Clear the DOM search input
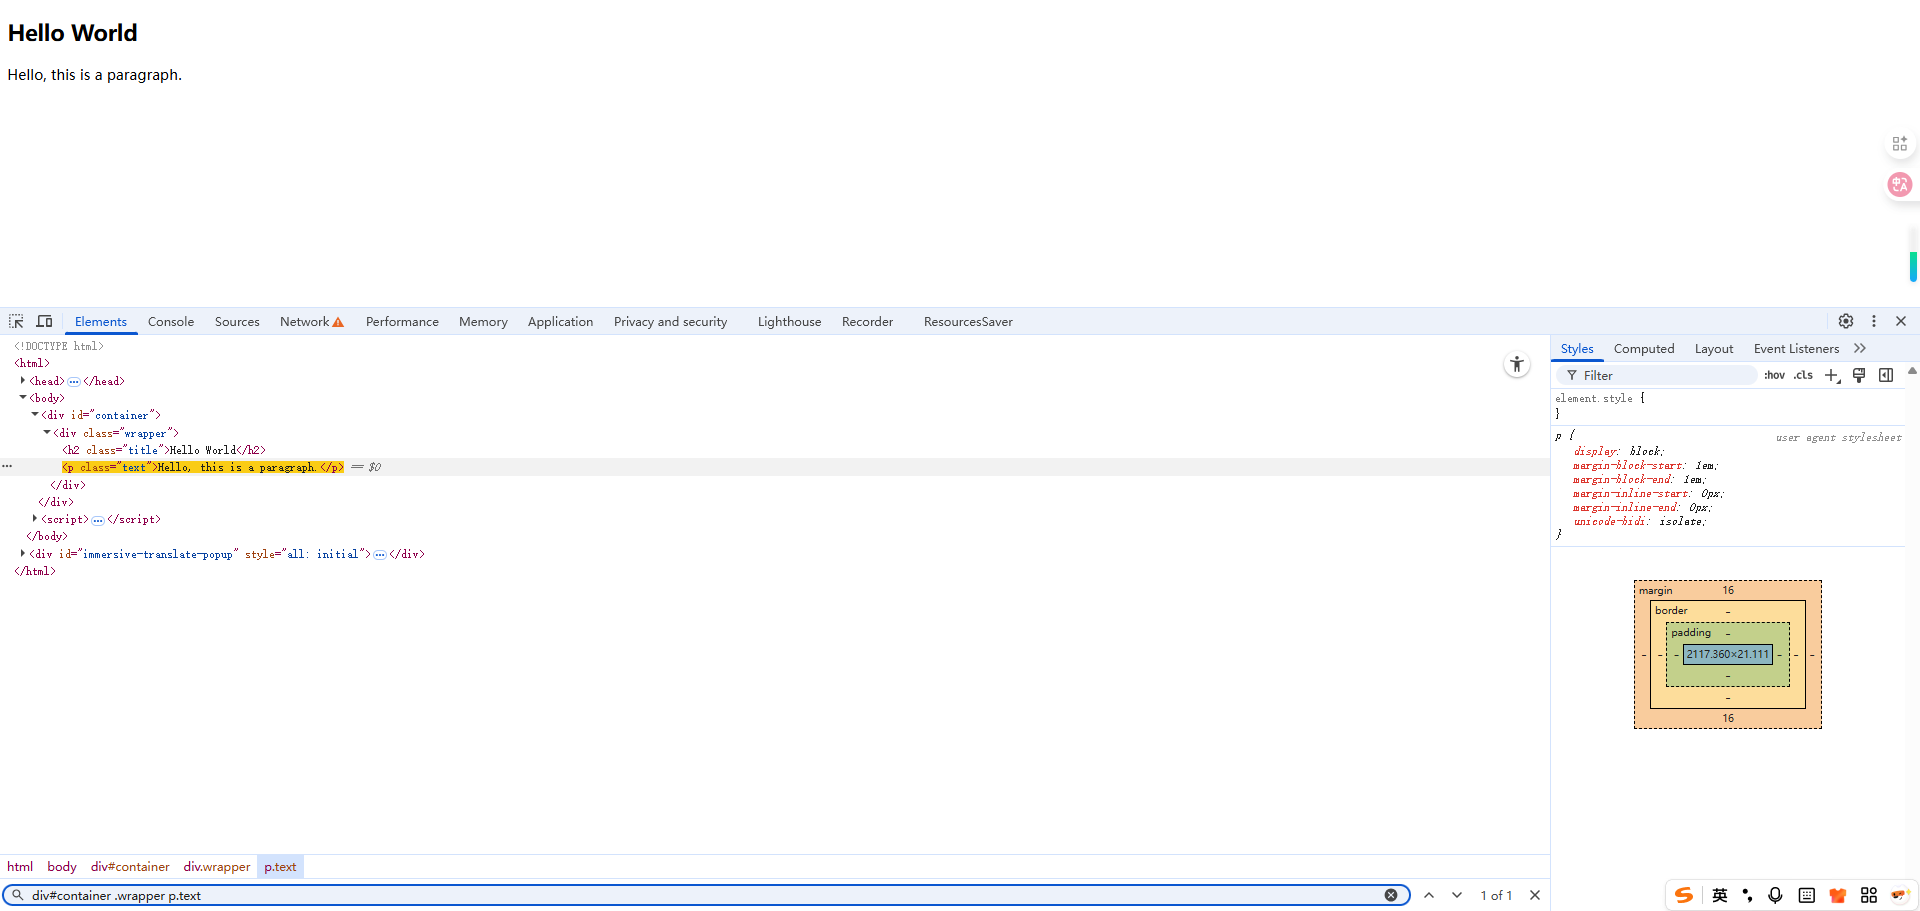Viewport: 1920px width, 911px height. (x=1391, y=895)
